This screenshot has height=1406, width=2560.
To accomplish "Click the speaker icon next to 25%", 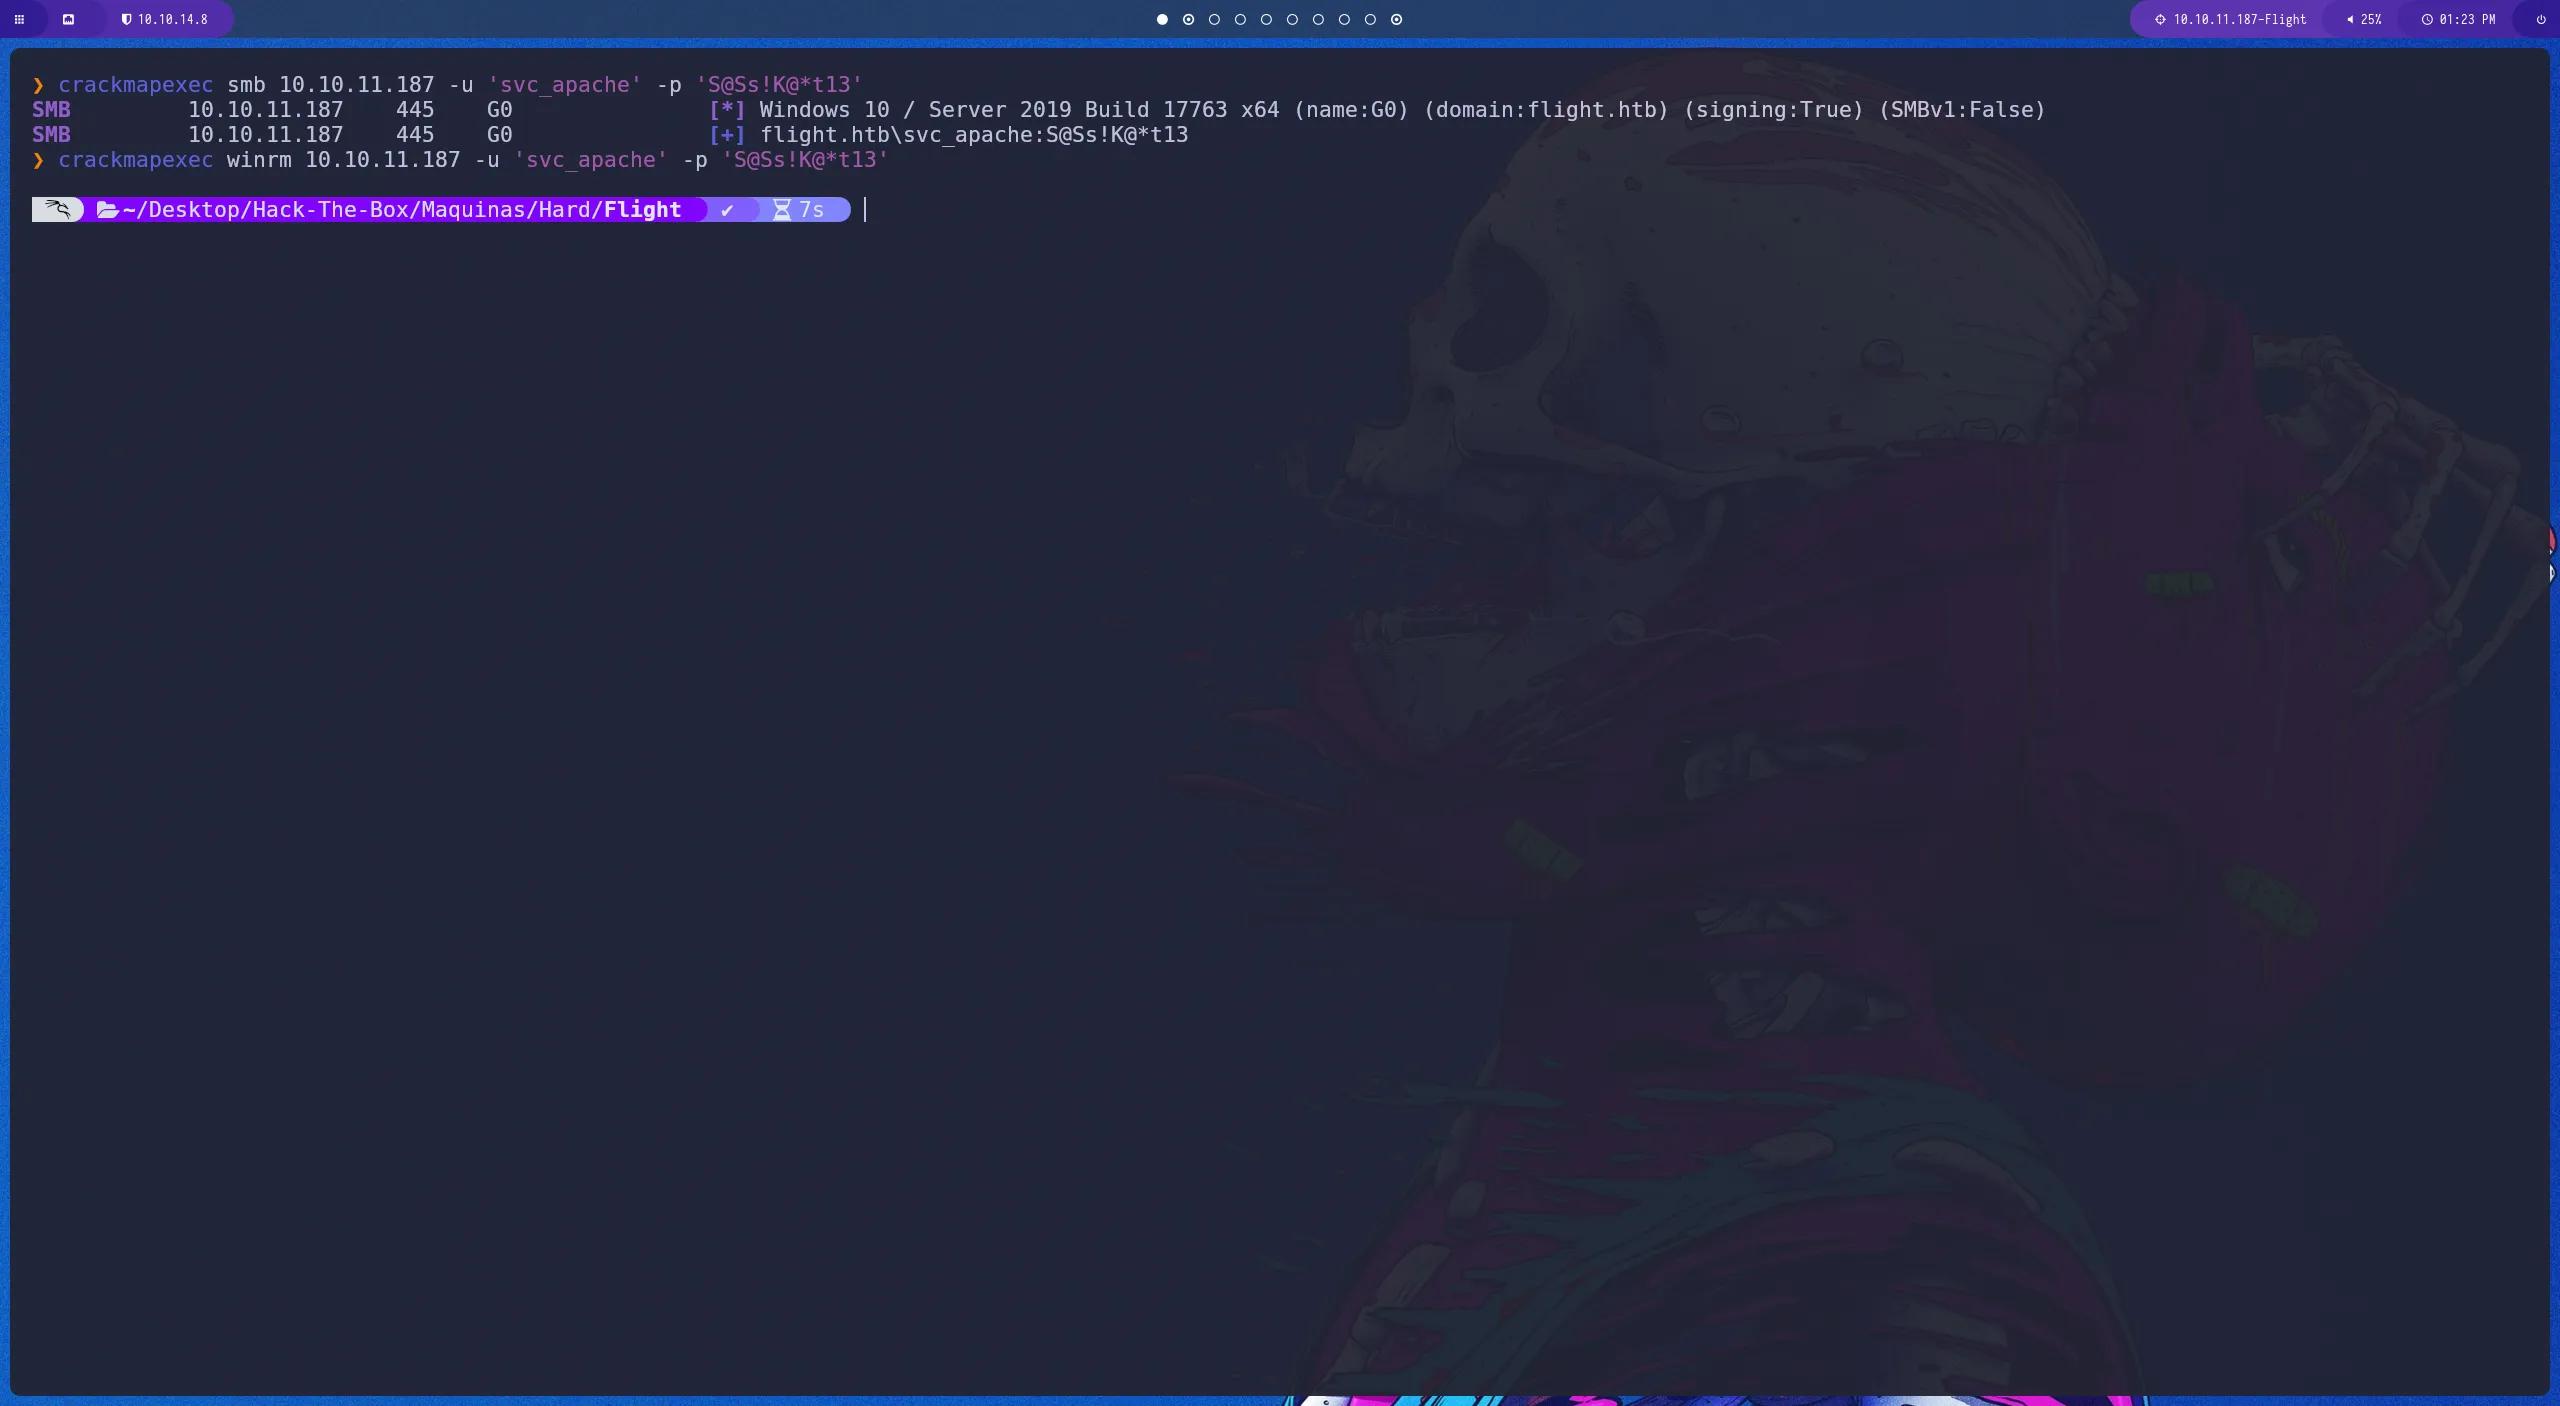I will [x=2349, y=19].
